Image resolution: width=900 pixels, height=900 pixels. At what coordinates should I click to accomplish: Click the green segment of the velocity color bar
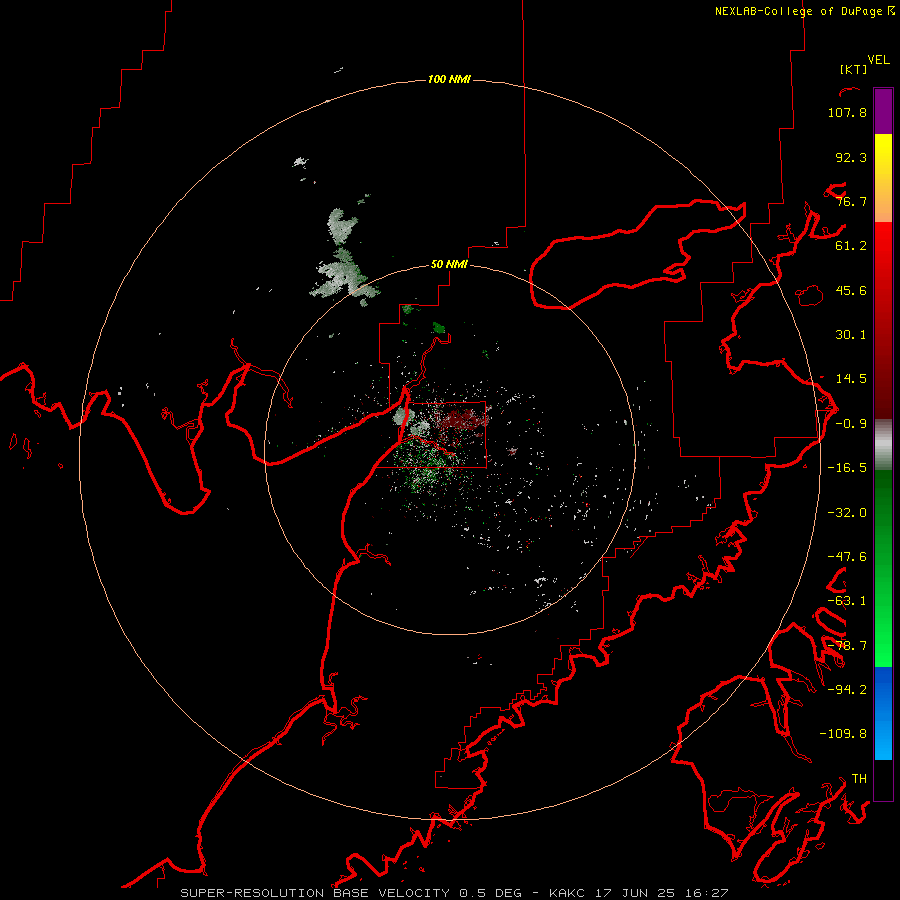[883, 568]
